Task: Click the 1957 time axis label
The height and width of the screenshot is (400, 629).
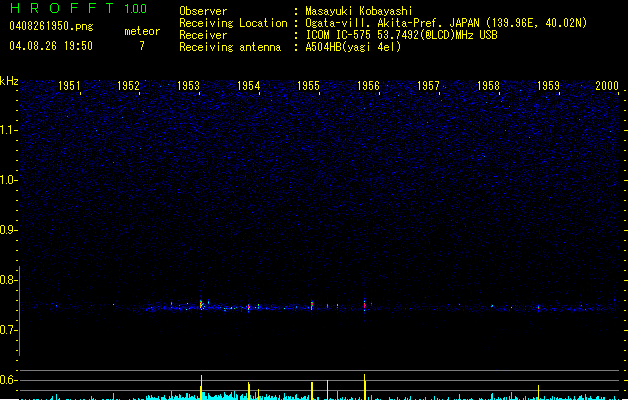Action: click(428, 86)
